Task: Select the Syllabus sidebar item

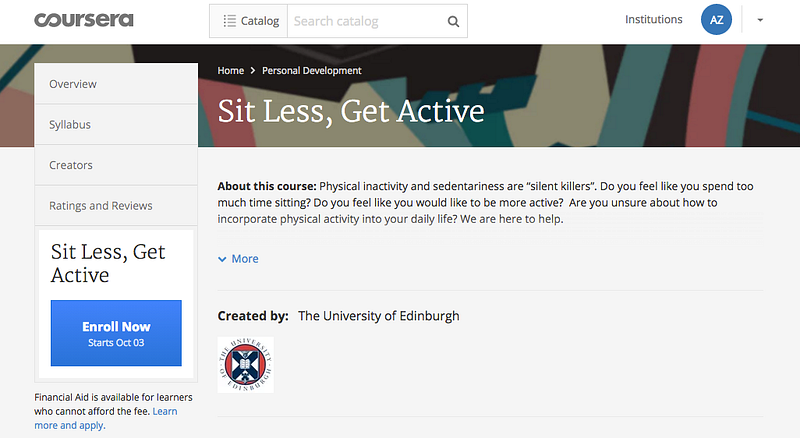Action: pos(116,125)
